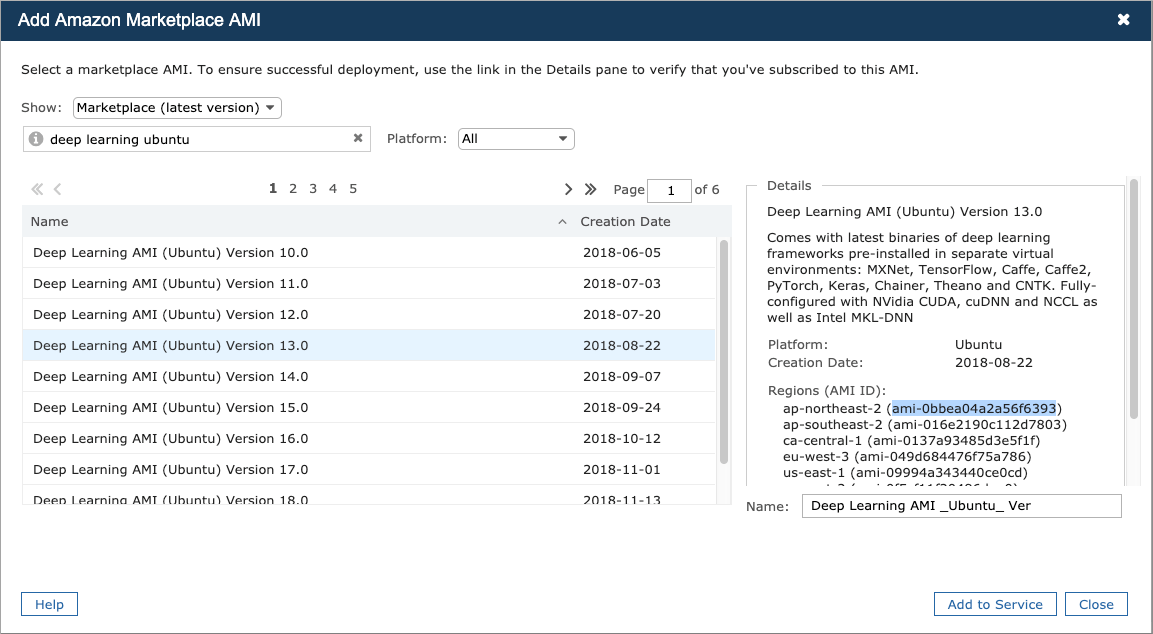Click the Help button
1153x634 pixels.
click(x=49, y=604)
